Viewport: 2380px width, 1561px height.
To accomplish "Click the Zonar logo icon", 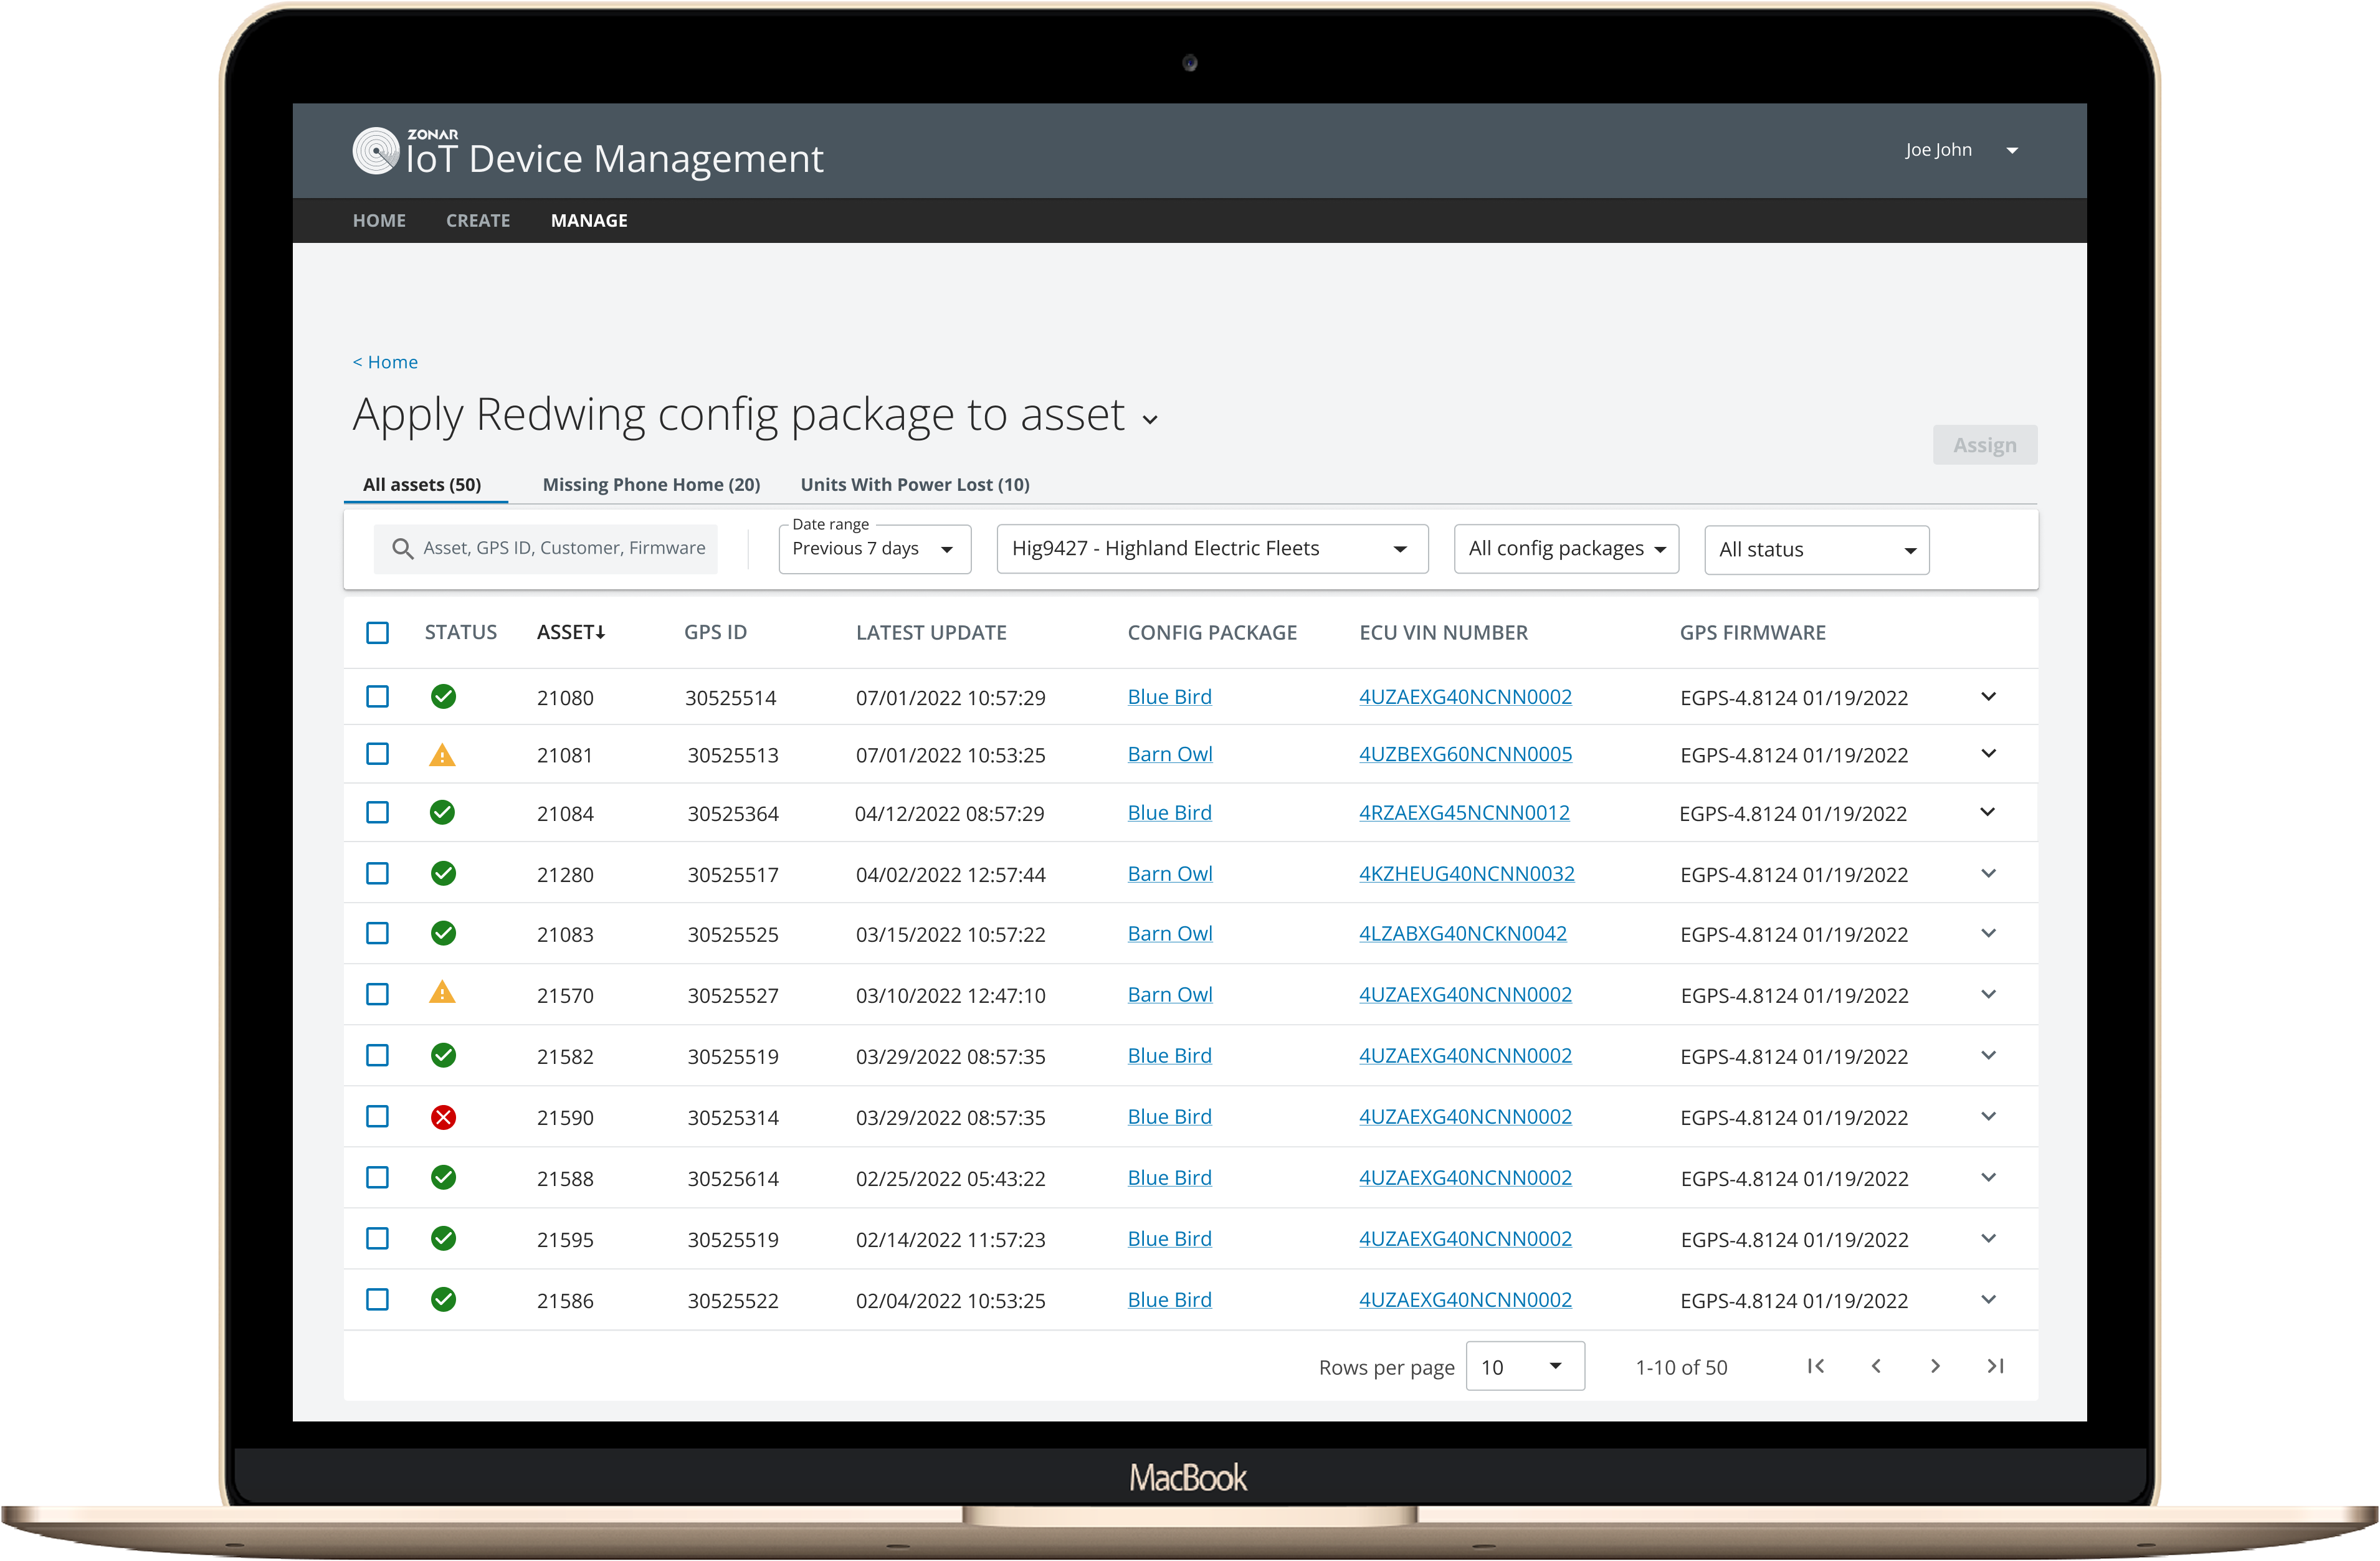I will pyautogui.click(x=376, y=151).
